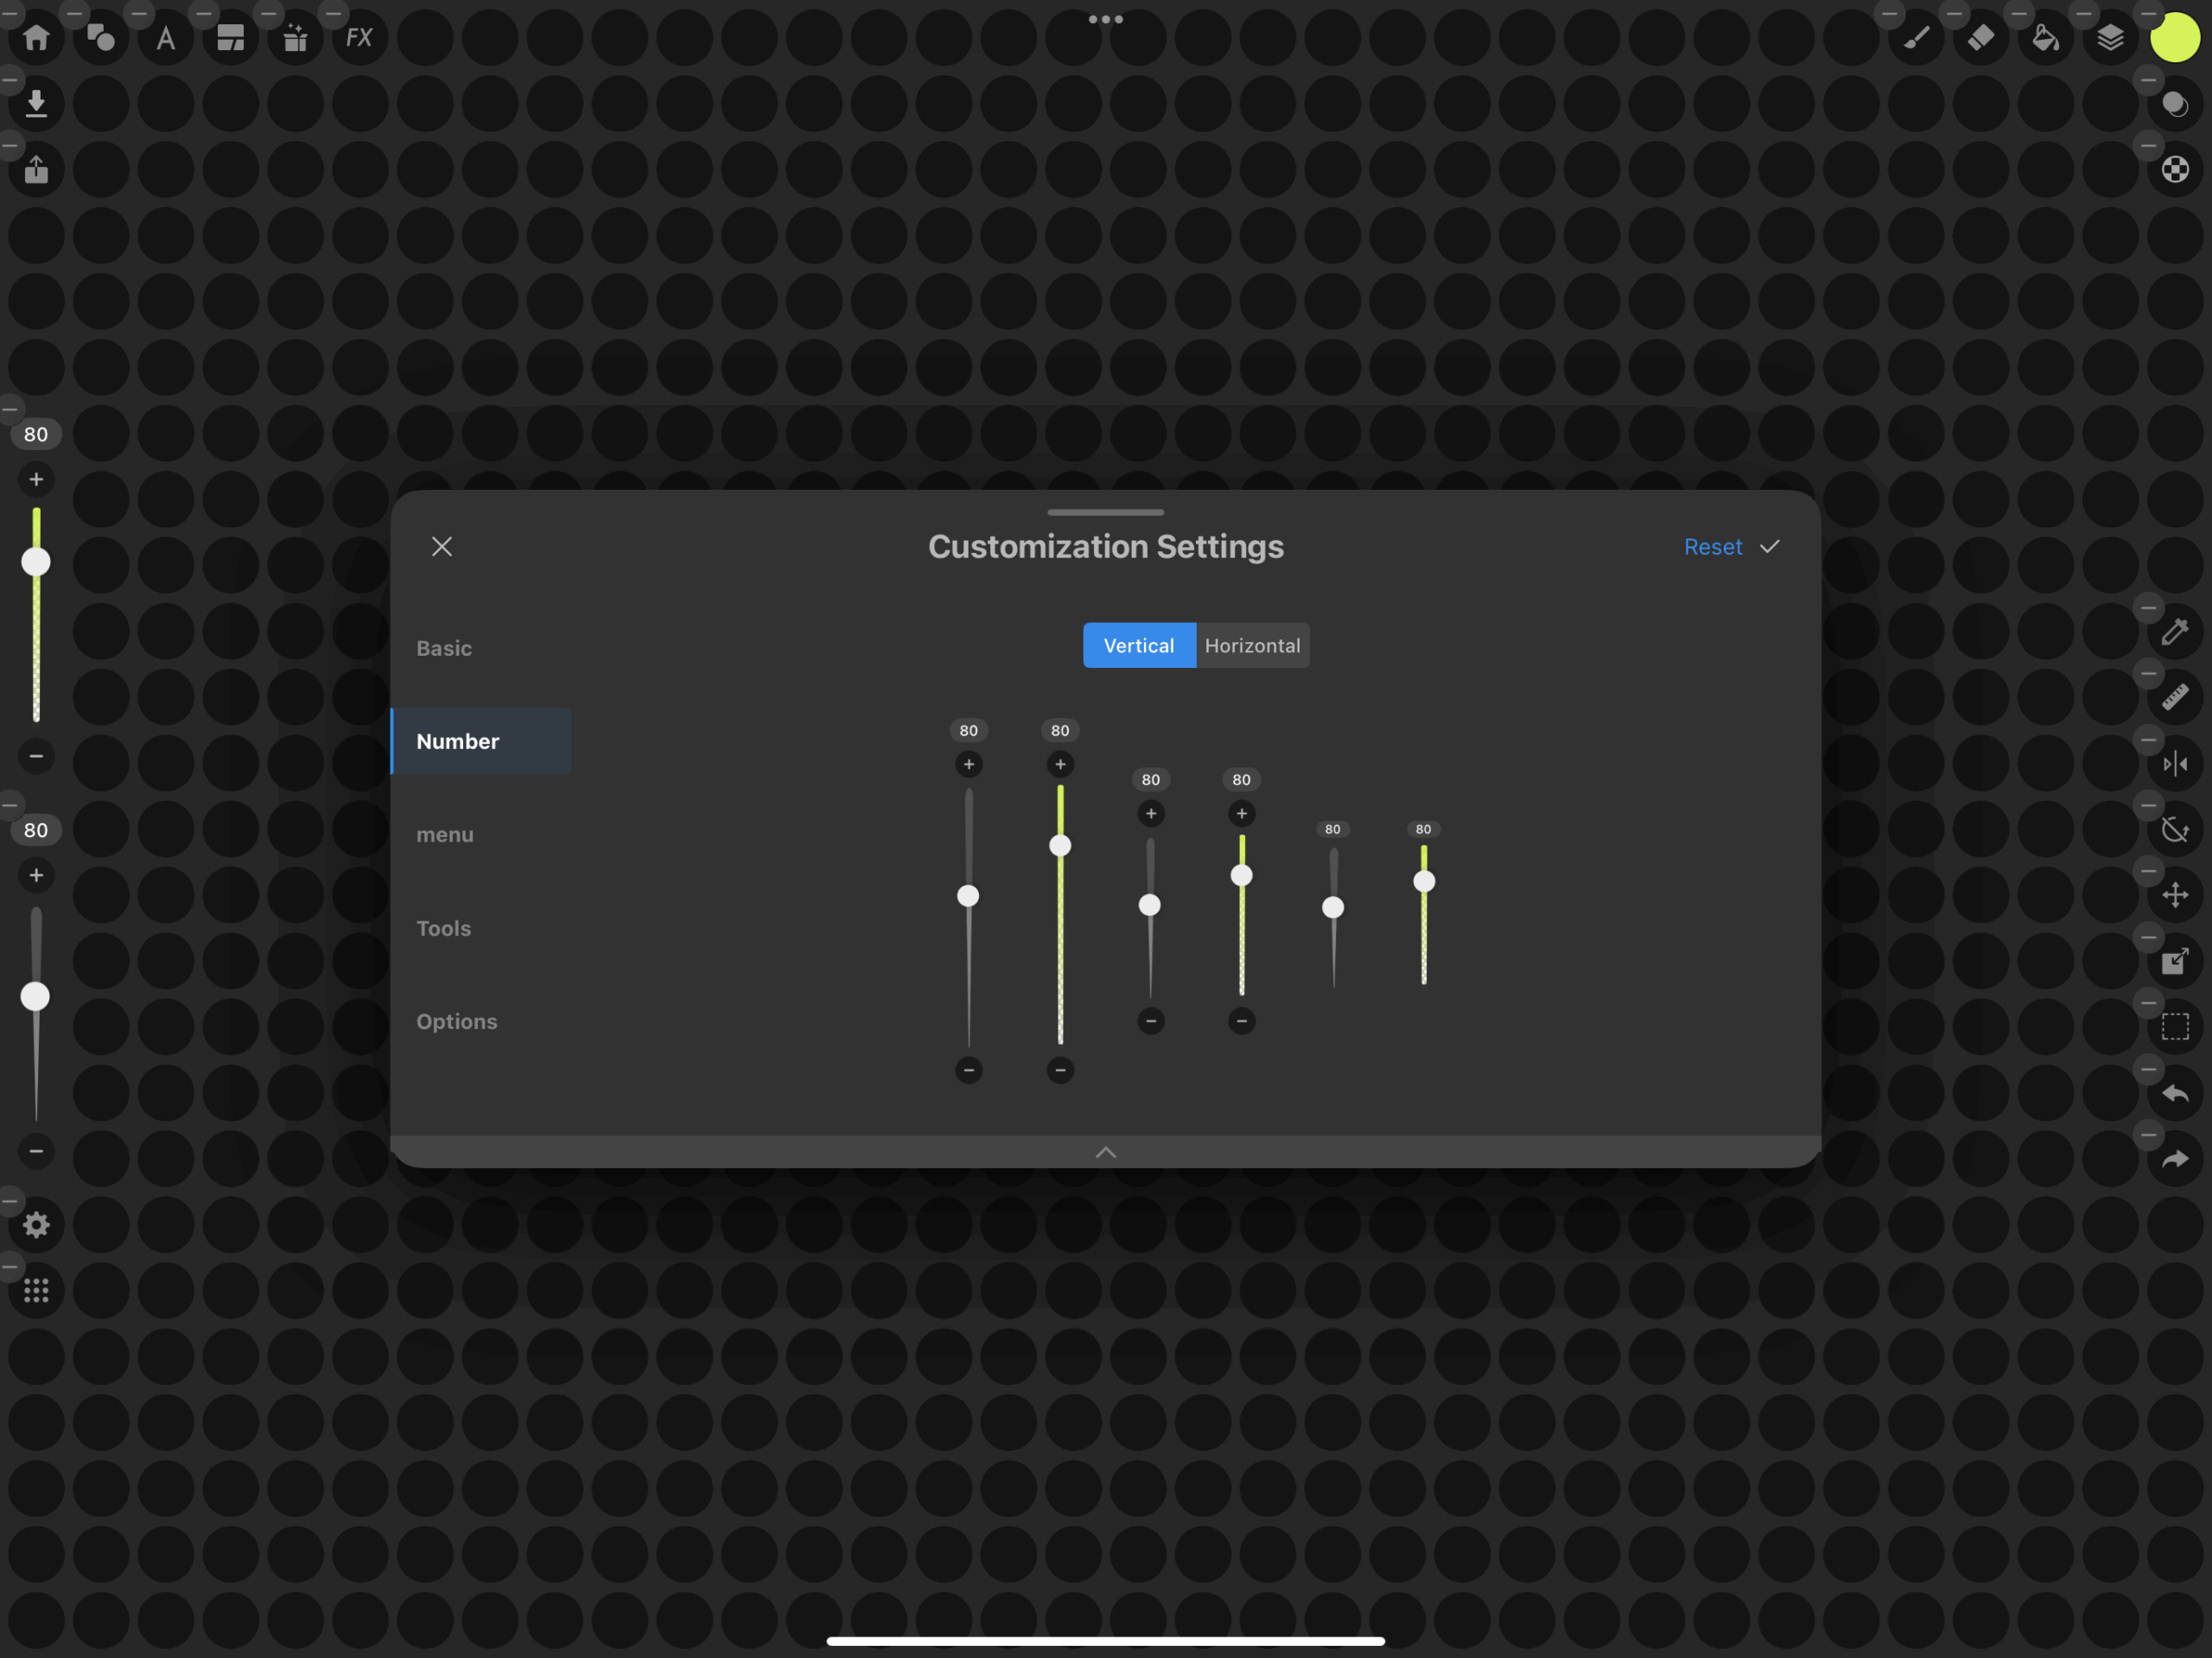
Task: Click the Import download arrow icon
Action: 36,103
